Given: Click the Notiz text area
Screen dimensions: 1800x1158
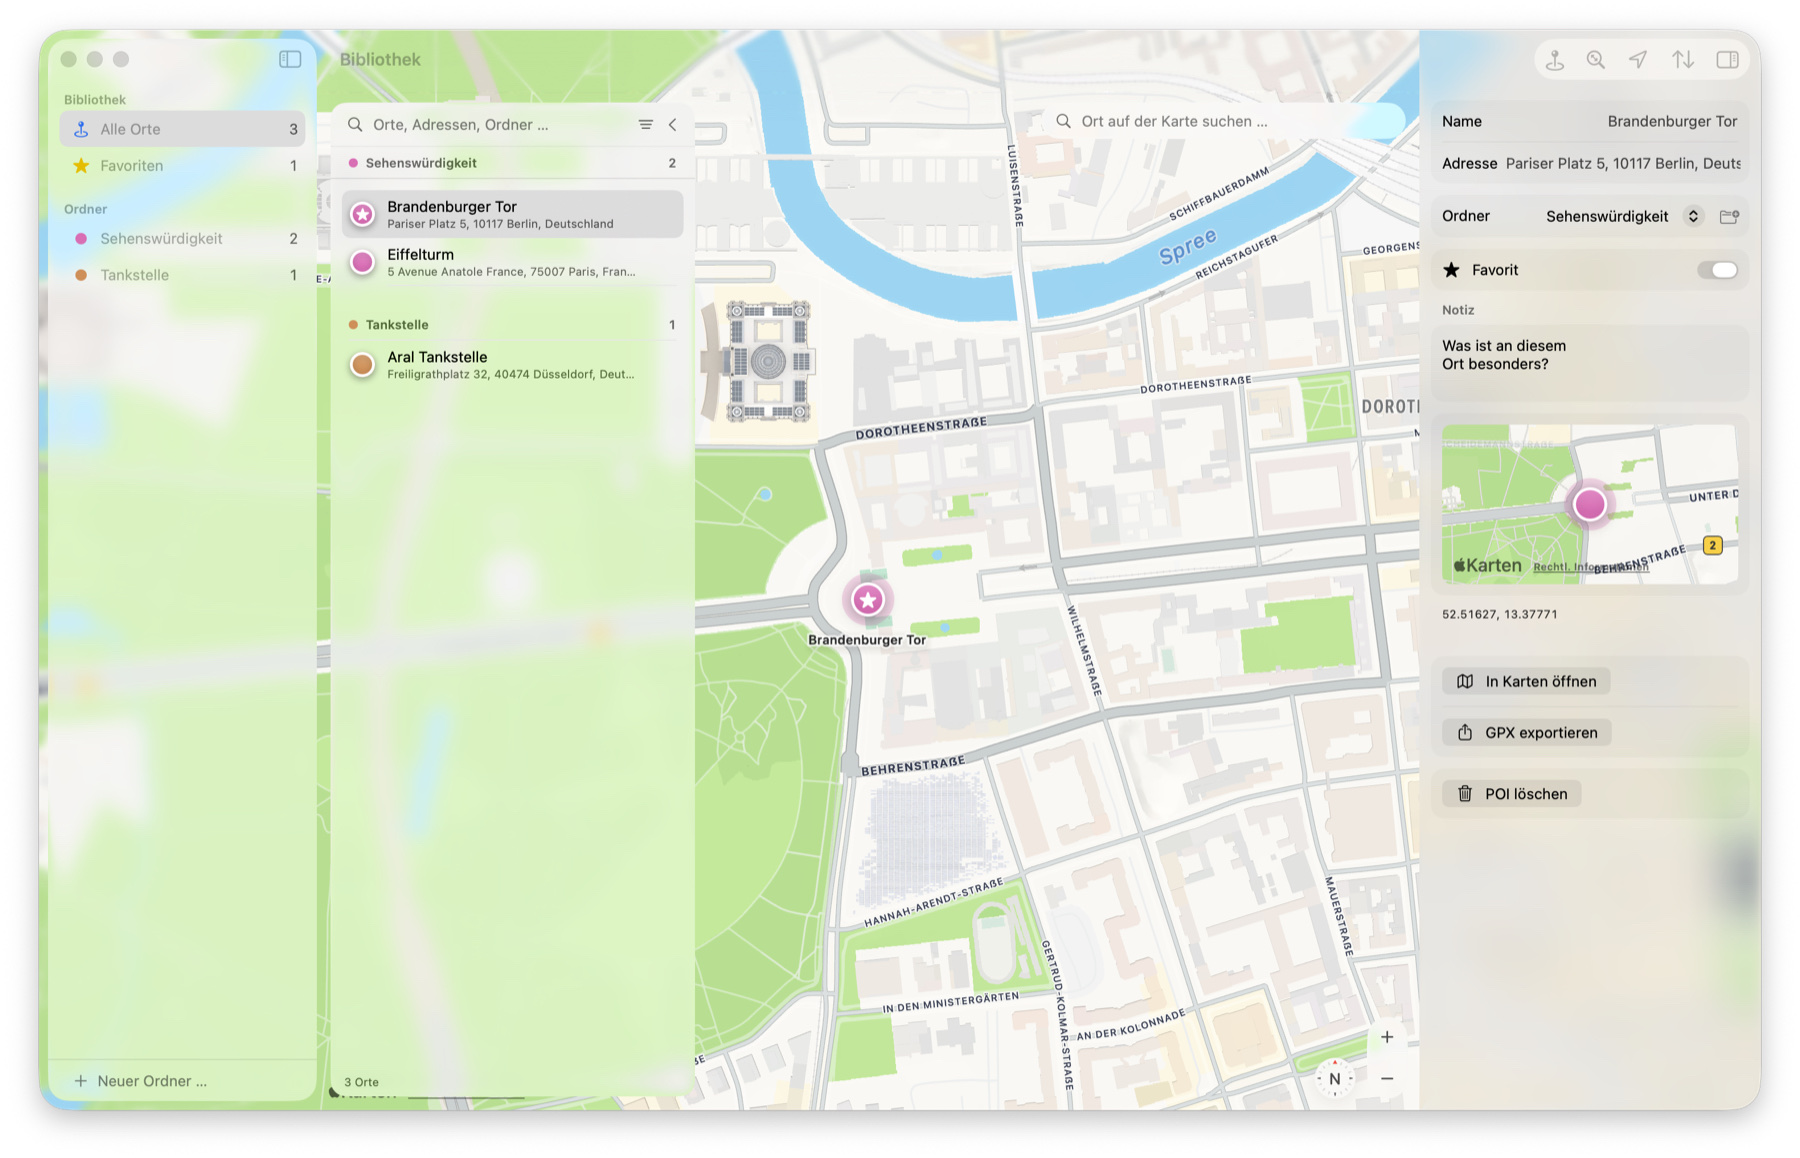Looking at the screenshot, I should click(x=1590, y=363).
